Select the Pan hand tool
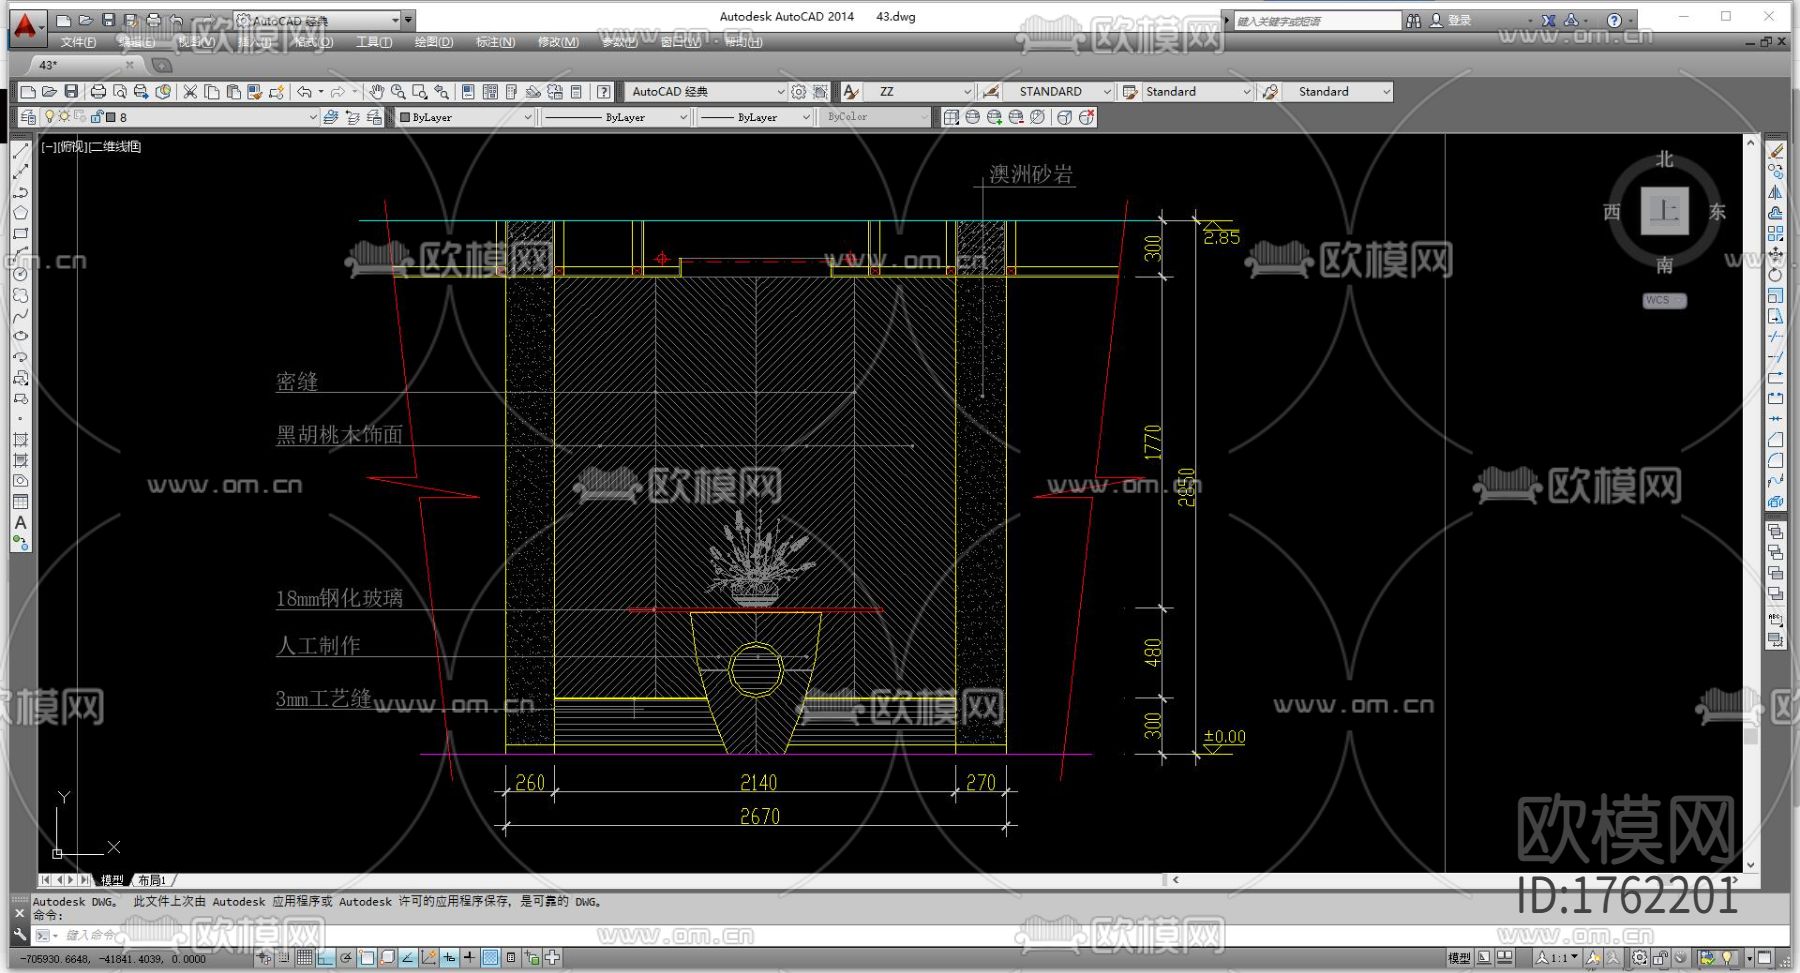The image size is (1800, 973). click(x=376, y=92)
